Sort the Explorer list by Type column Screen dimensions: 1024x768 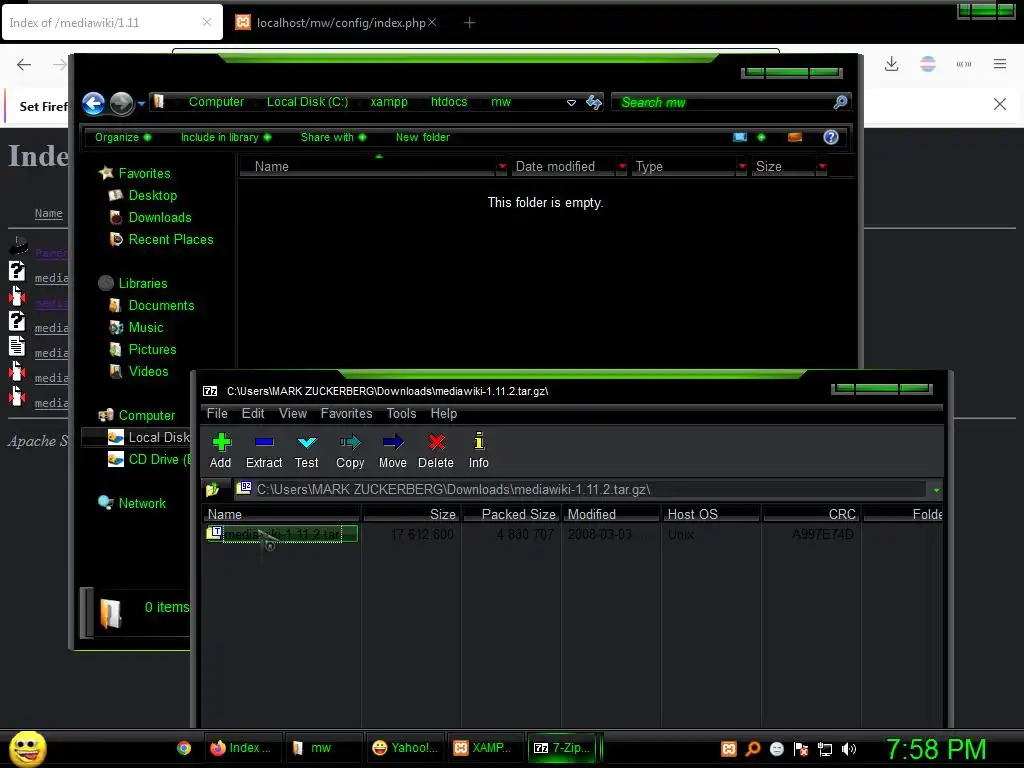pos(684,167)
